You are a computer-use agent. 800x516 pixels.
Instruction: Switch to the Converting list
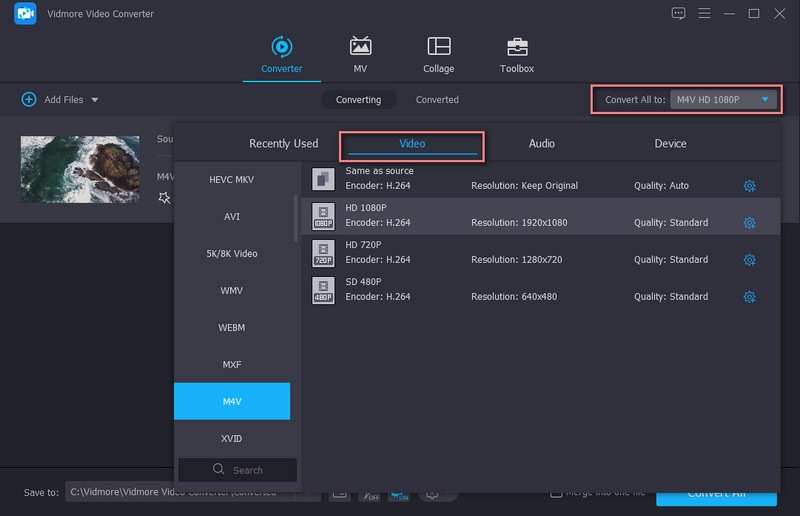[x=358, y=100]
